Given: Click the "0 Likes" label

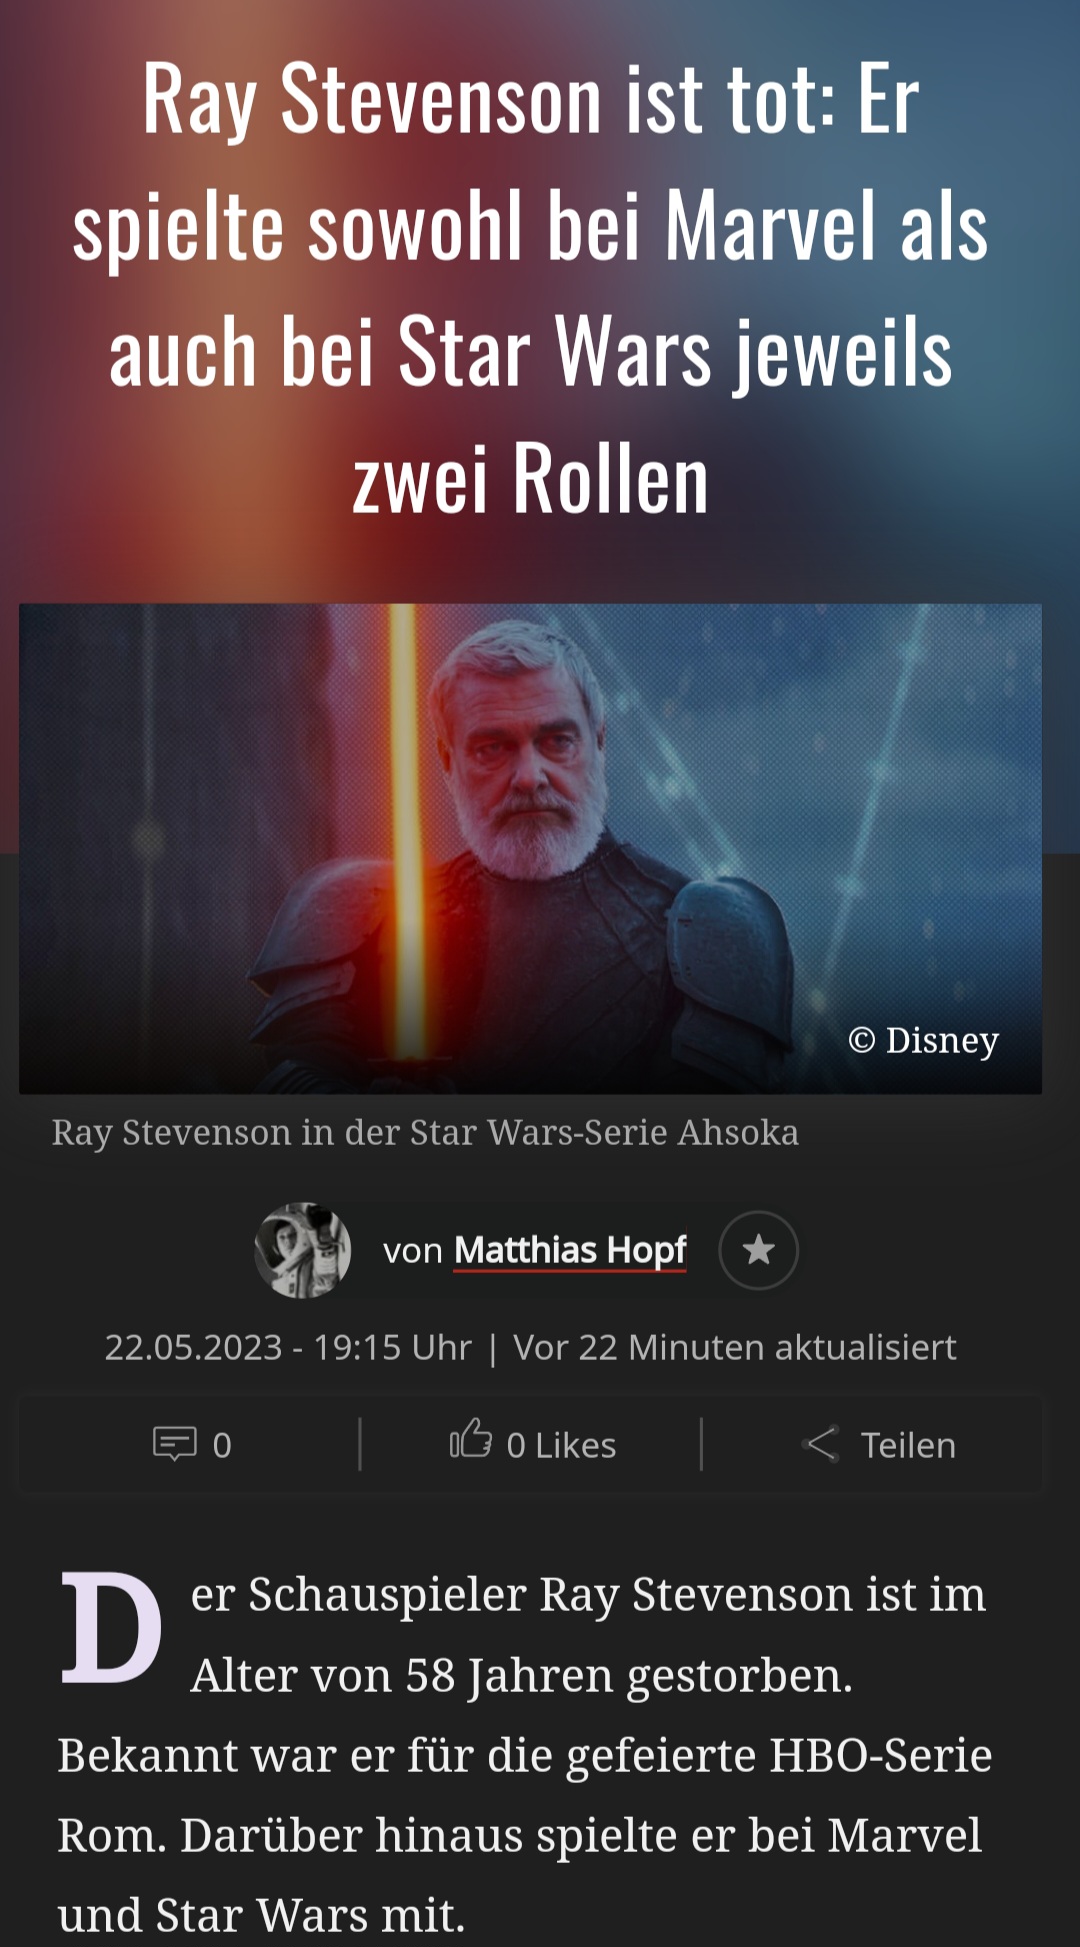Looking at the screenshot, I should 561,1446.
